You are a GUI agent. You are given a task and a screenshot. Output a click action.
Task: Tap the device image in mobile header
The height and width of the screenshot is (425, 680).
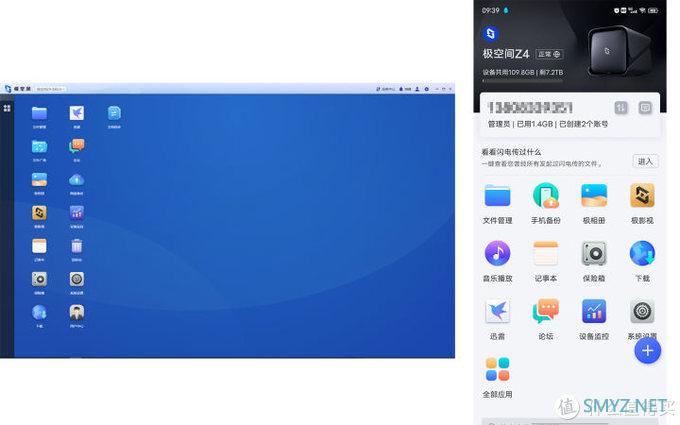619,51
